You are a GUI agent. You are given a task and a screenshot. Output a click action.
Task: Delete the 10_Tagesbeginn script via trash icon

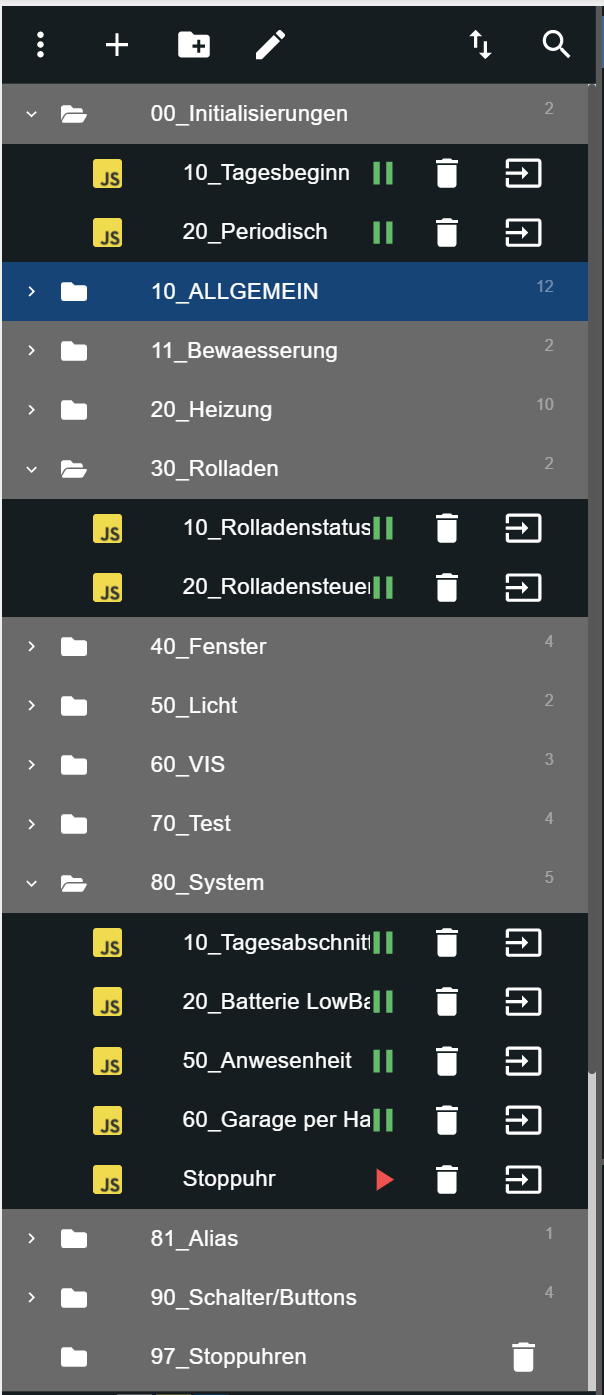[x=447, y=174]
